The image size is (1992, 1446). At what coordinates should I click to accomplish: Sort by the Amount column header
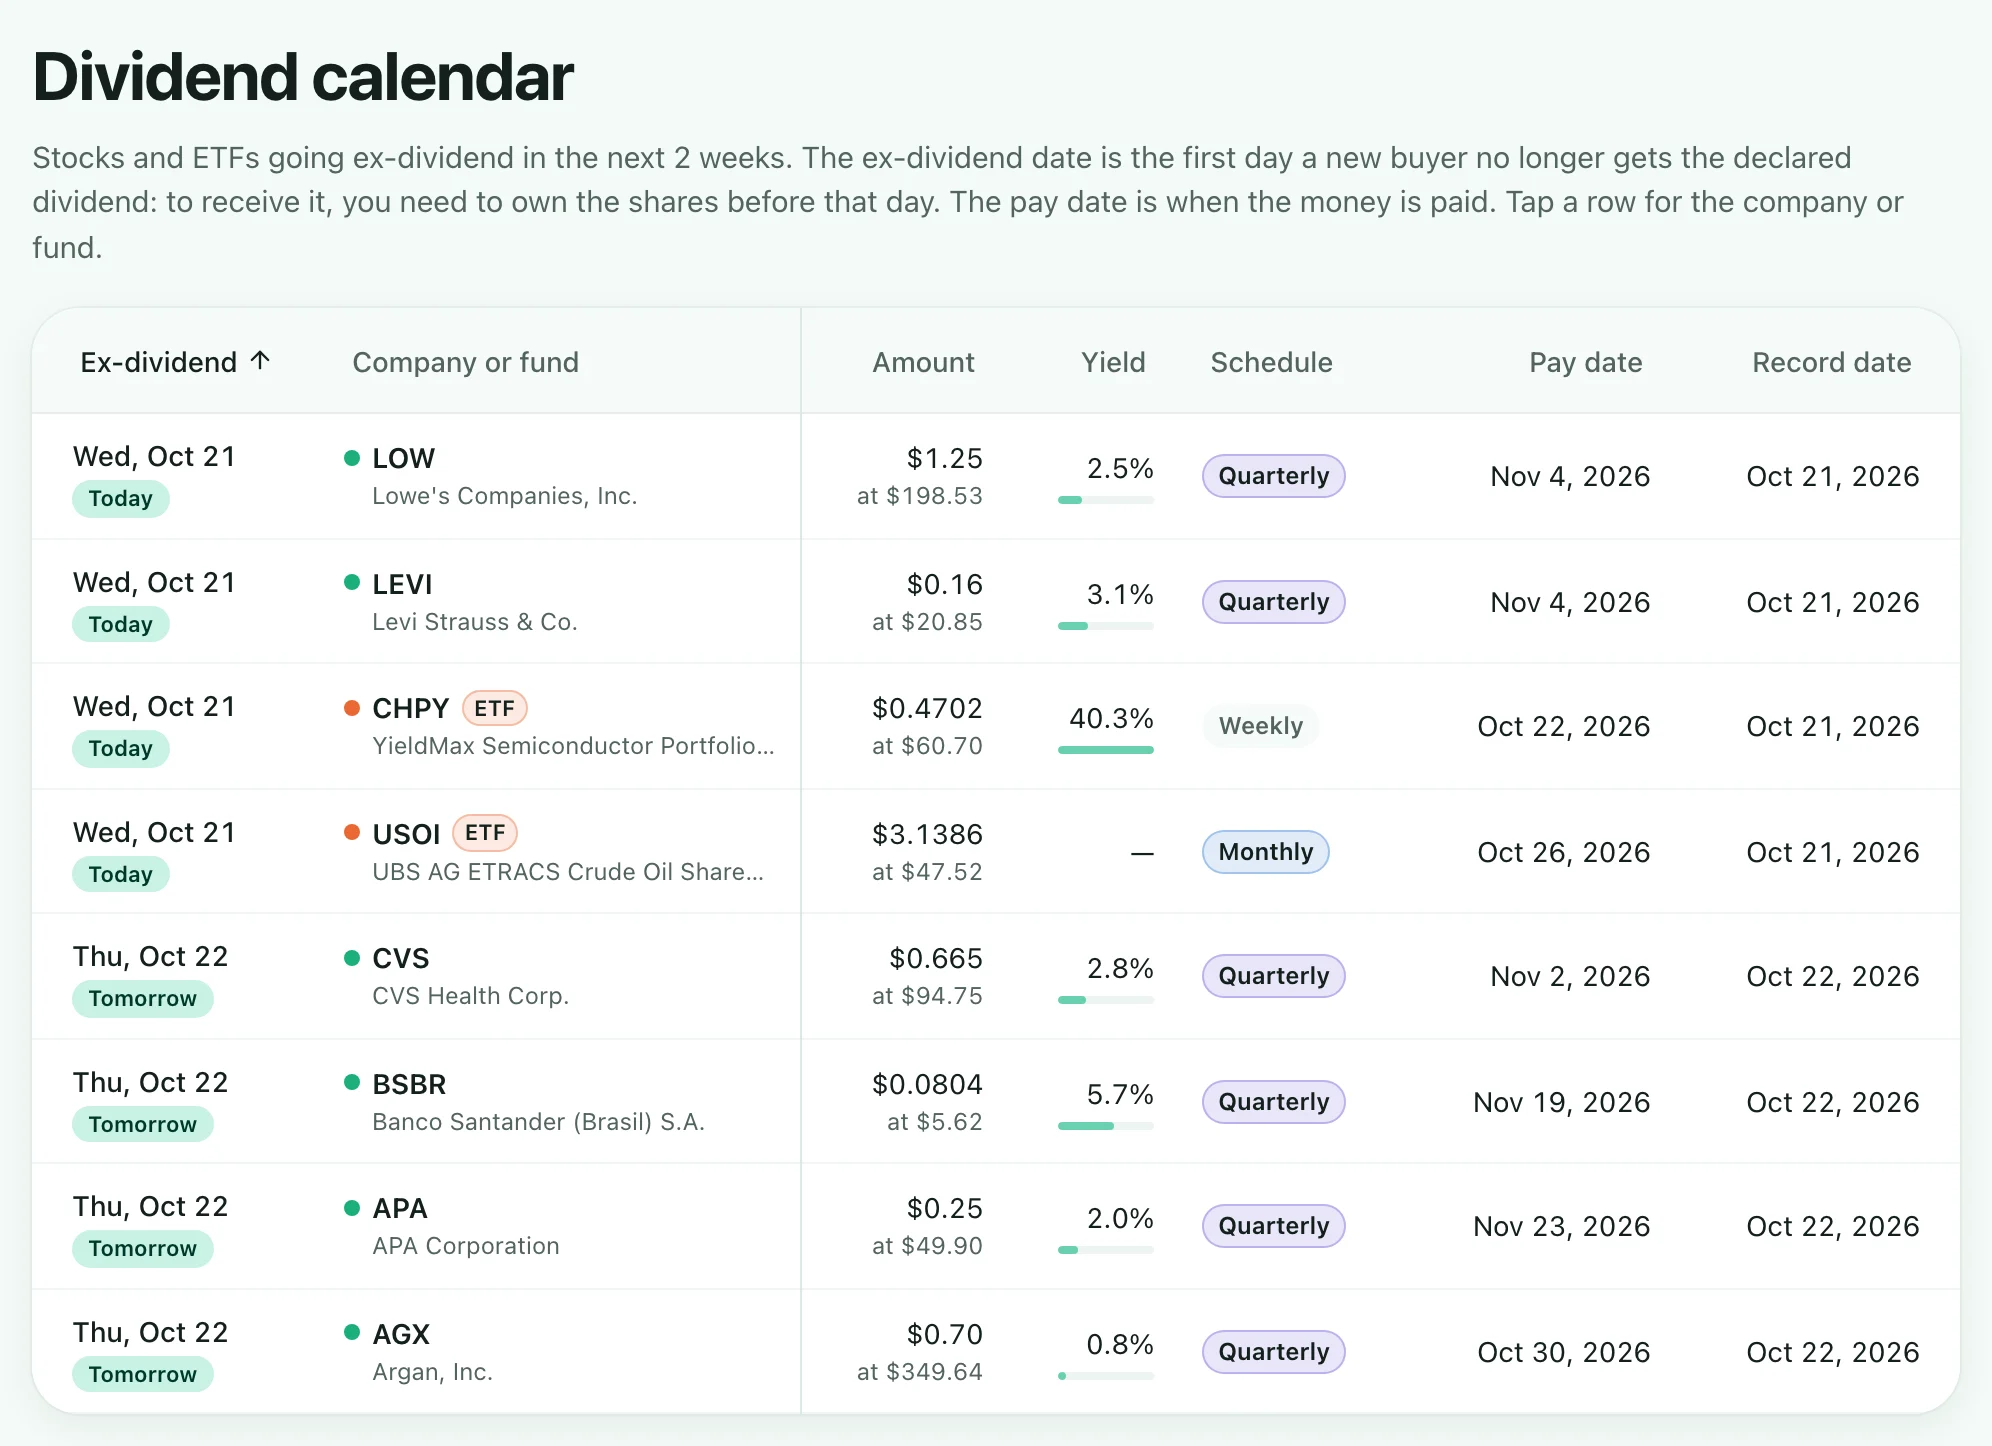click(923, 362)
